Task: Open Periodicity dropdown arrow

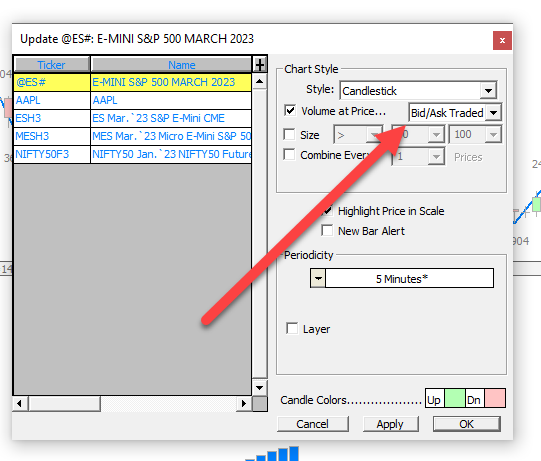Action: (x=318, y=278)
